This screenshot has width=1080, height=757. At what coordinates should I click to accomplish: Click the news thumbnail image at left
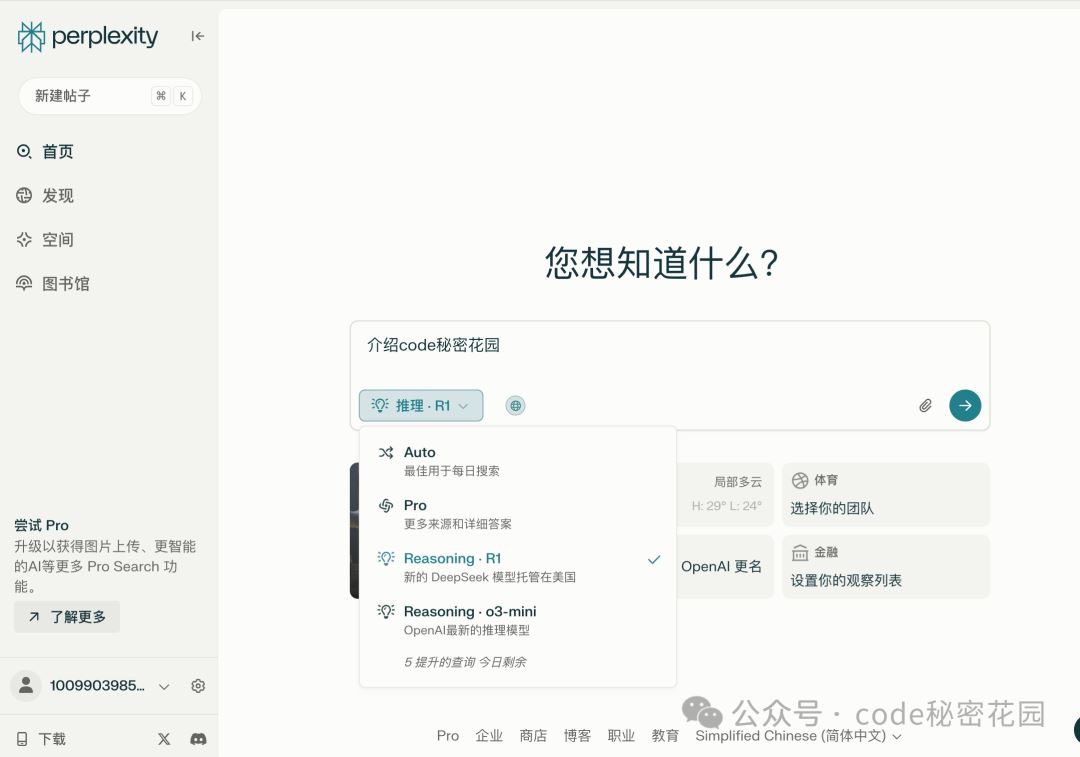(354, 530)
